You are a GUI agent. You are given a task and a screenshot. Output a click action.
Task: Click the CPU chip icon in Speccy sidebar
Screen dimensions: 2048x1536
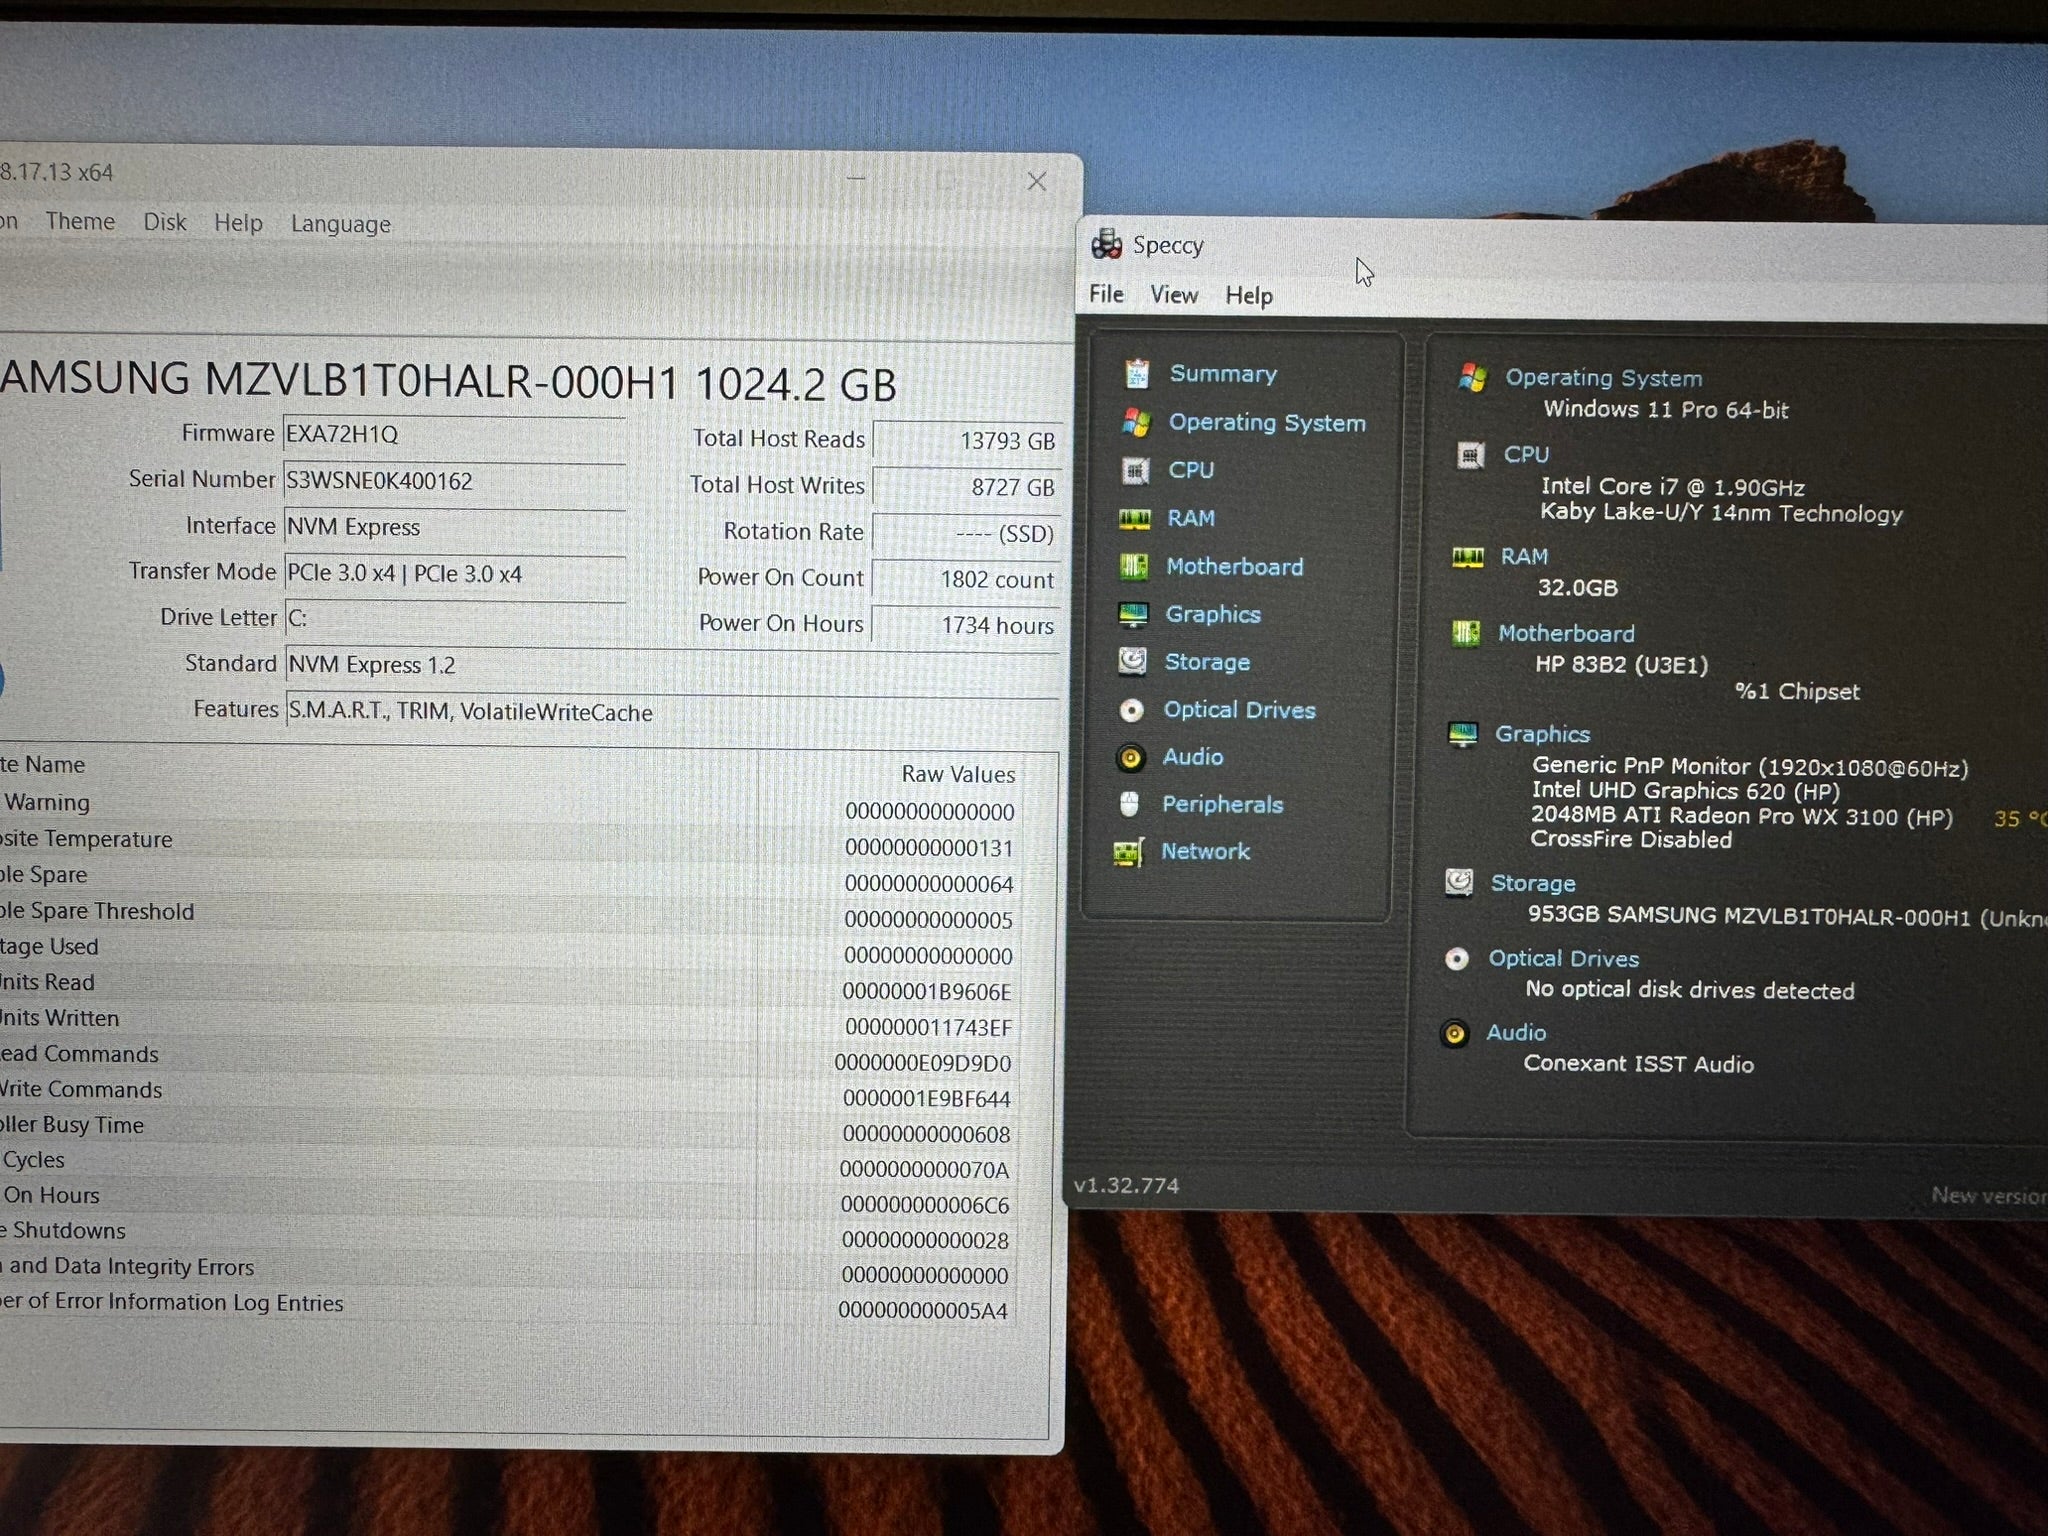click(x=1136, y=470)
